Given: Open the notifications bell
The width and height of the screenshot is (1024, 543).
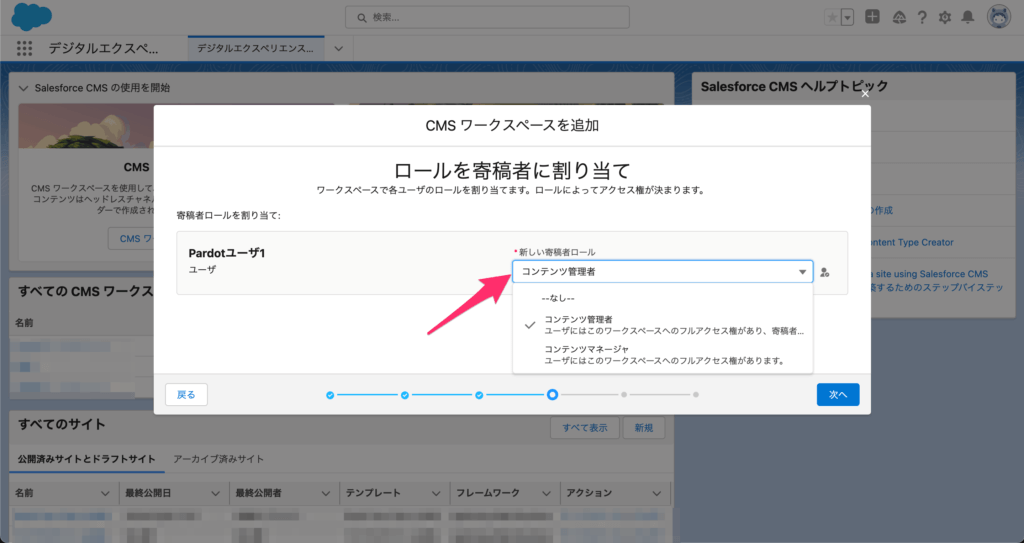Looking at the screenshot, I should 968,18.
